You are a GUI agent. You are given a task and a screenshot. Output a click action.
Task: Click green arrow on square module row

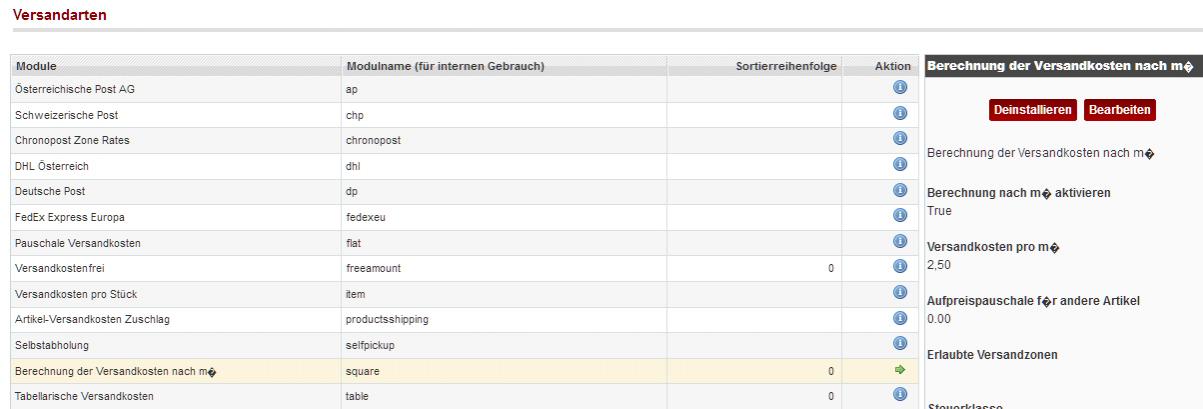tap(899, 370)
